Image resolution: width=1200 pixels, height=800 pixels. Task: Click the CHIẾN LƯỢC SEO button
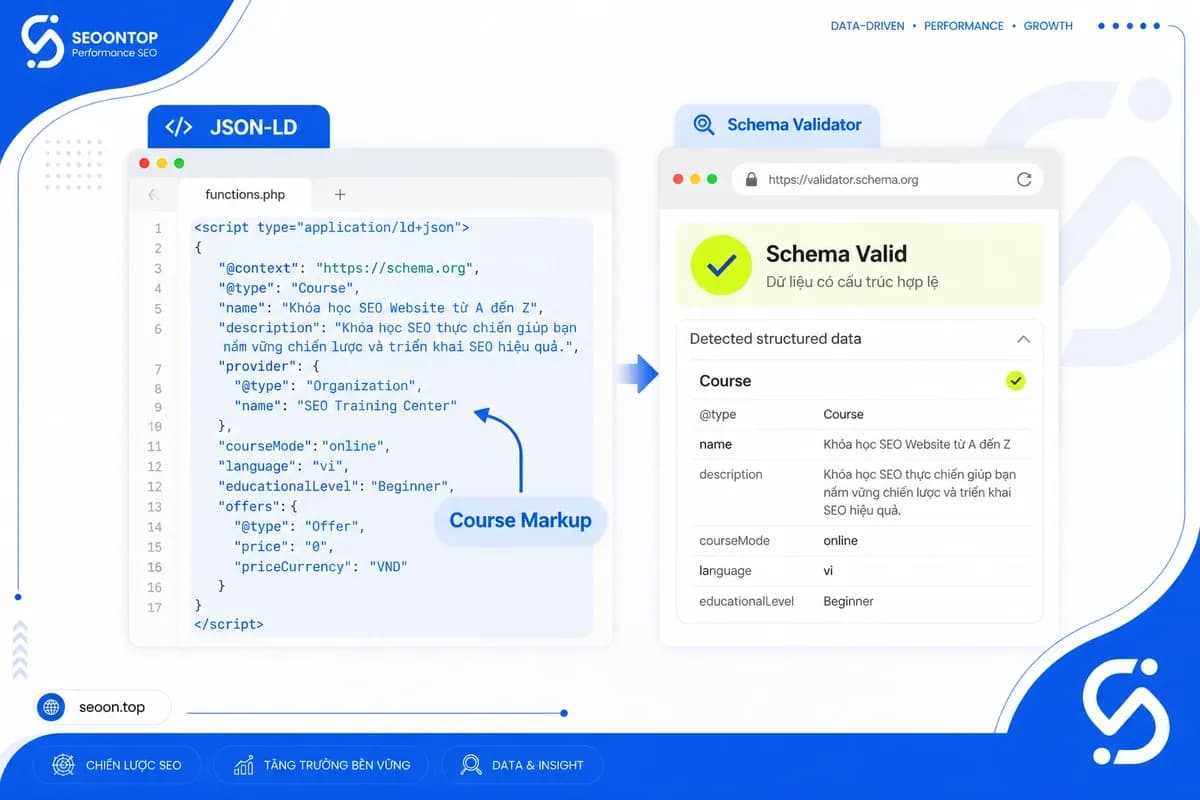(x=116, y=765)
